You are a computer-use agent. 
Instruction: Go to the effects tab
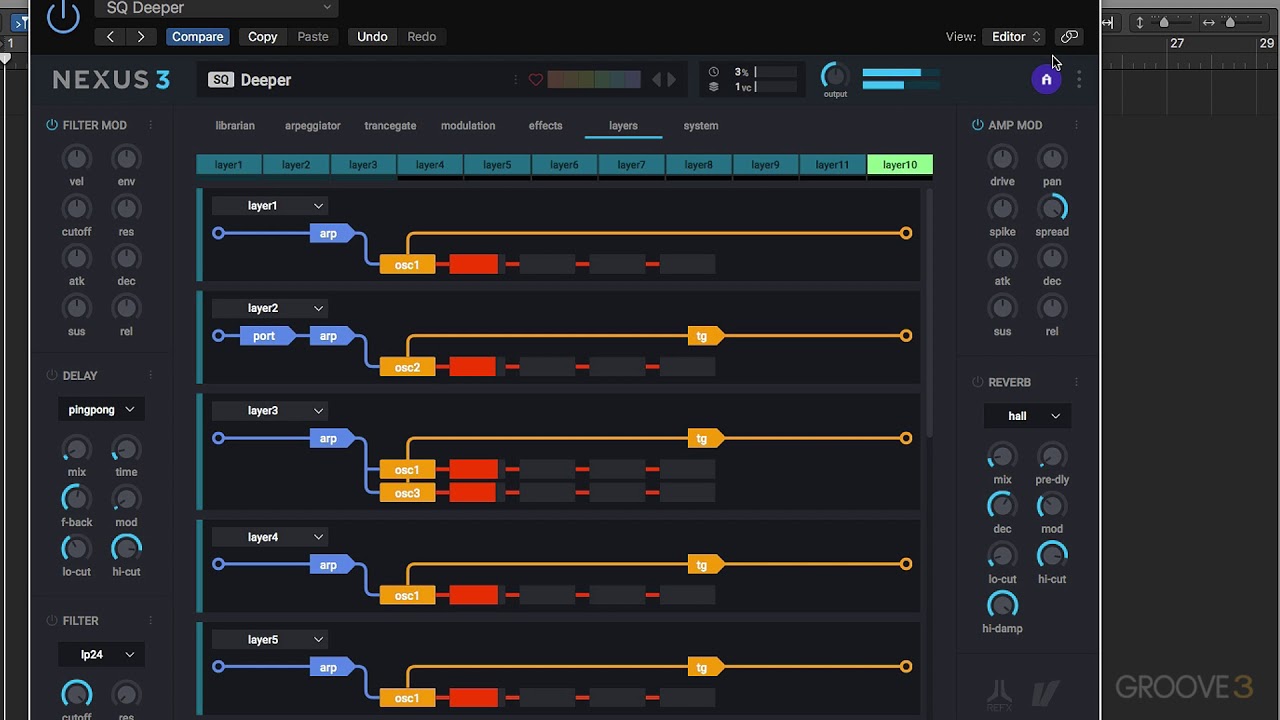(545, 126)
